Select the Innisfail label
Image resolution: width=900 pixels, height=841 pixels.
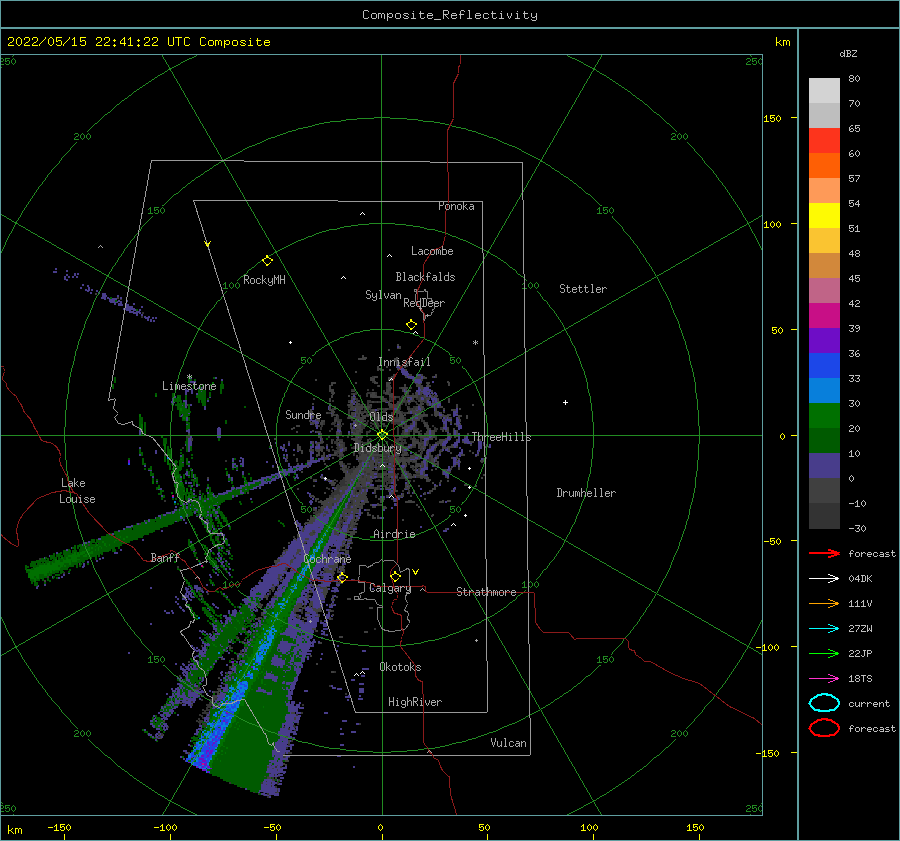point(404,362)
